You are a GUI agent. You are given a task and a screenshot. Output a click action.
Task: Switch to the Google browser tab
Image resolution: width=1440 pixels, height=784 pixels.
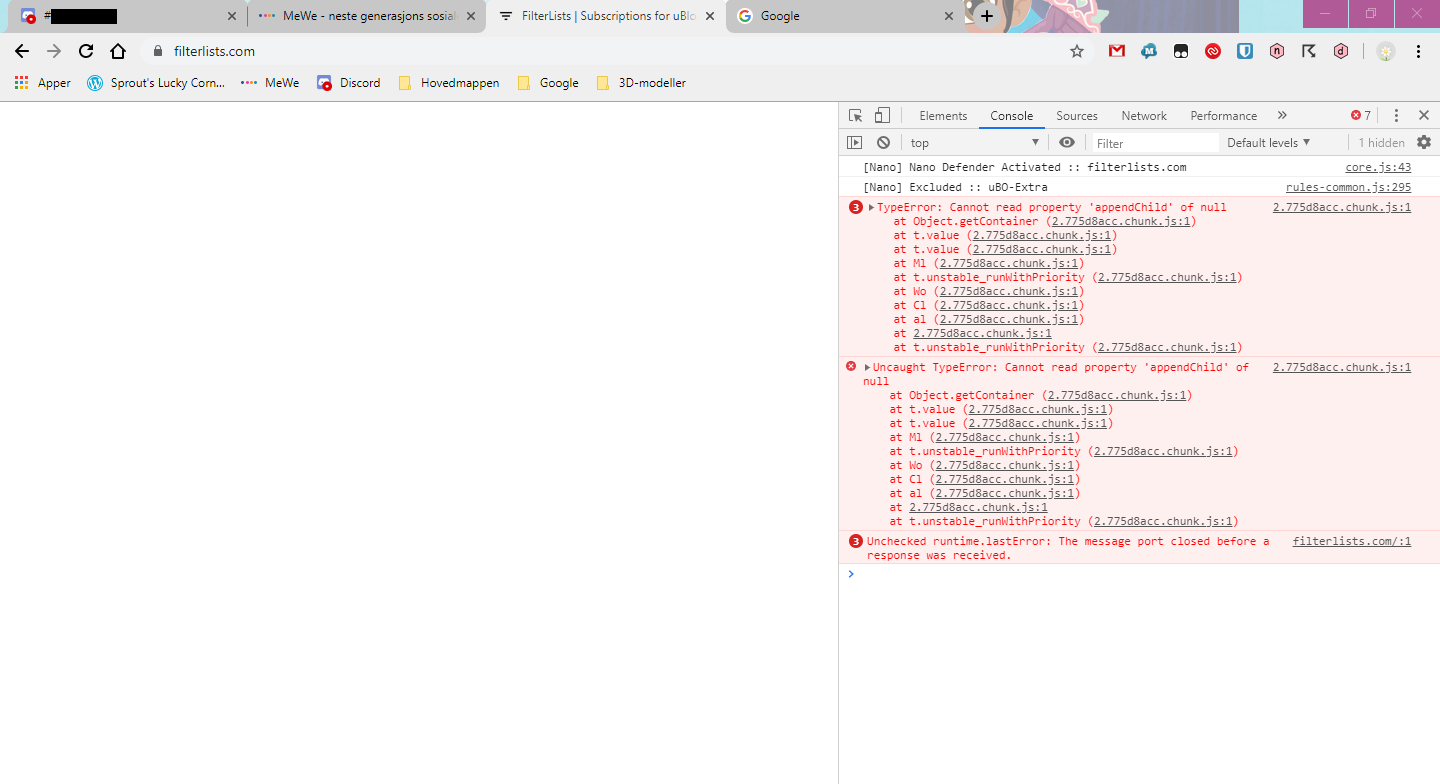click(845, 16)
